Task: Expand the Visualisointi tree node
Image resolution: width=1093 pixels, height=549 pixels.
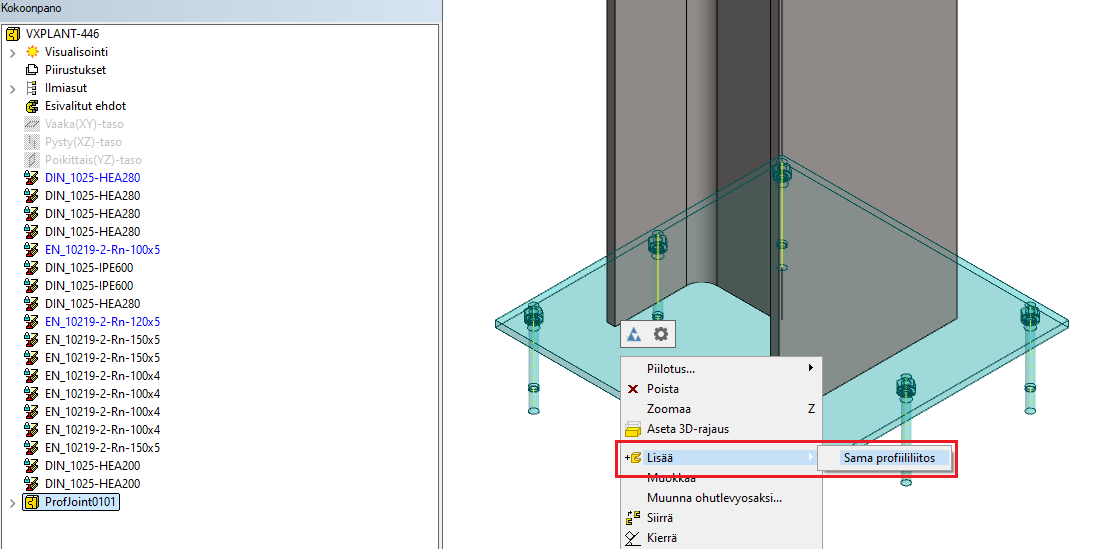Action: 12,52
